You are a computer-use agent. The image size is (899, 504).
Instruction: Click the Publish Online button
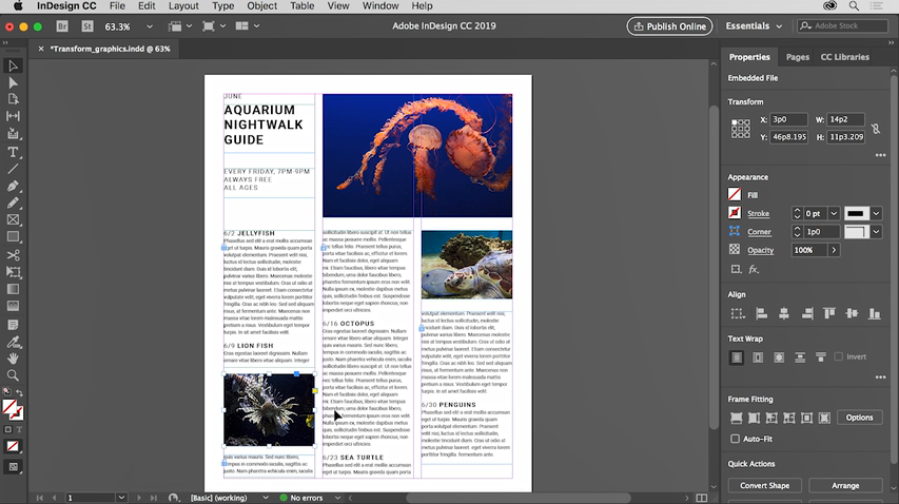click(x=669, y=26)
